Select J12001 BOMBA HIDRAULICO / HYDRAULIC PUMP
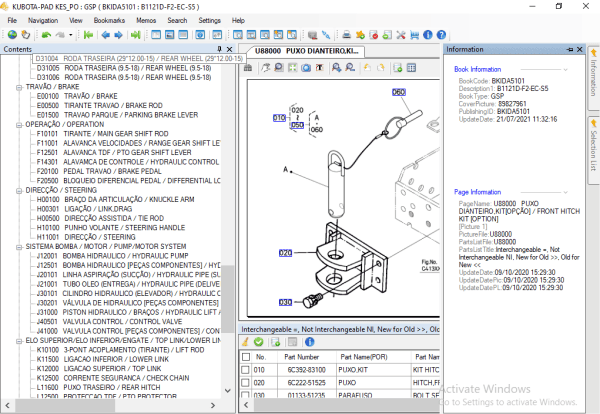 (112, 256)
